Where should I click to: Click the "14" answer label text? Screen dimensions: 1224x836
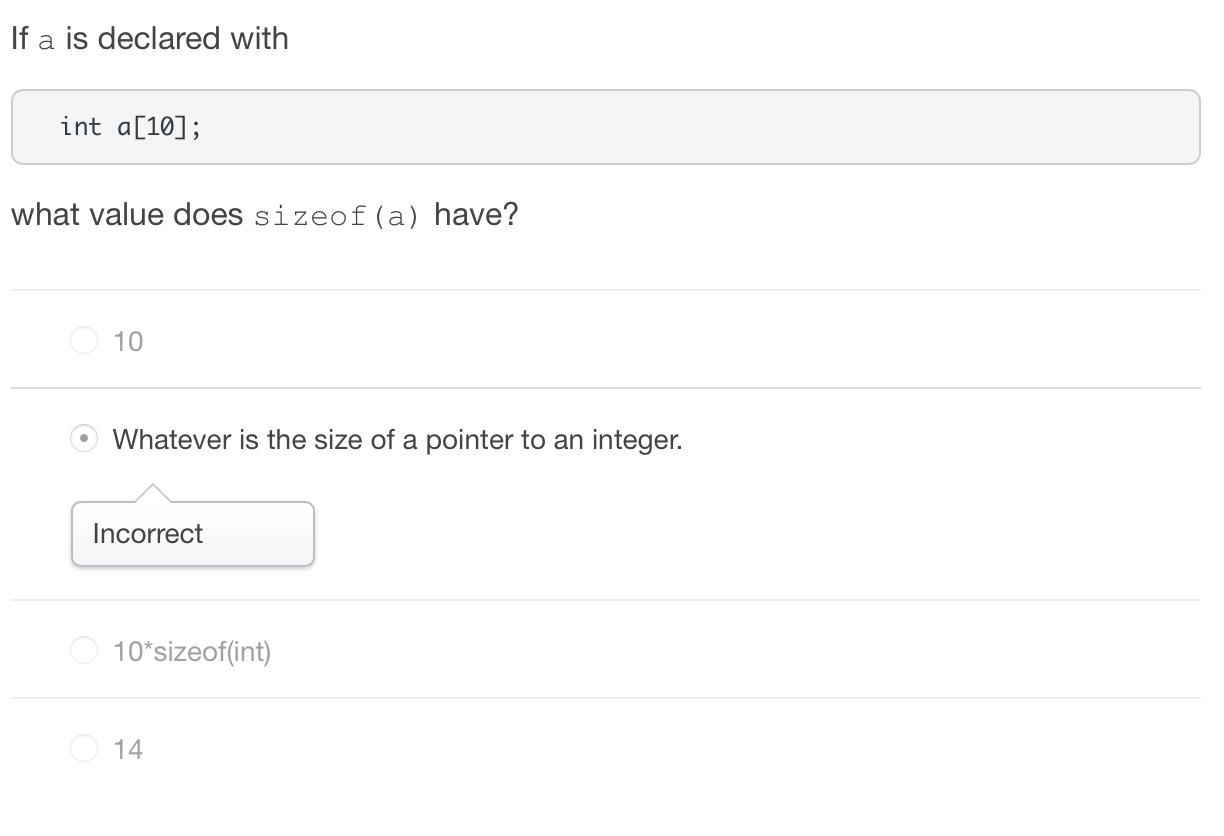[x=128, y=749]
